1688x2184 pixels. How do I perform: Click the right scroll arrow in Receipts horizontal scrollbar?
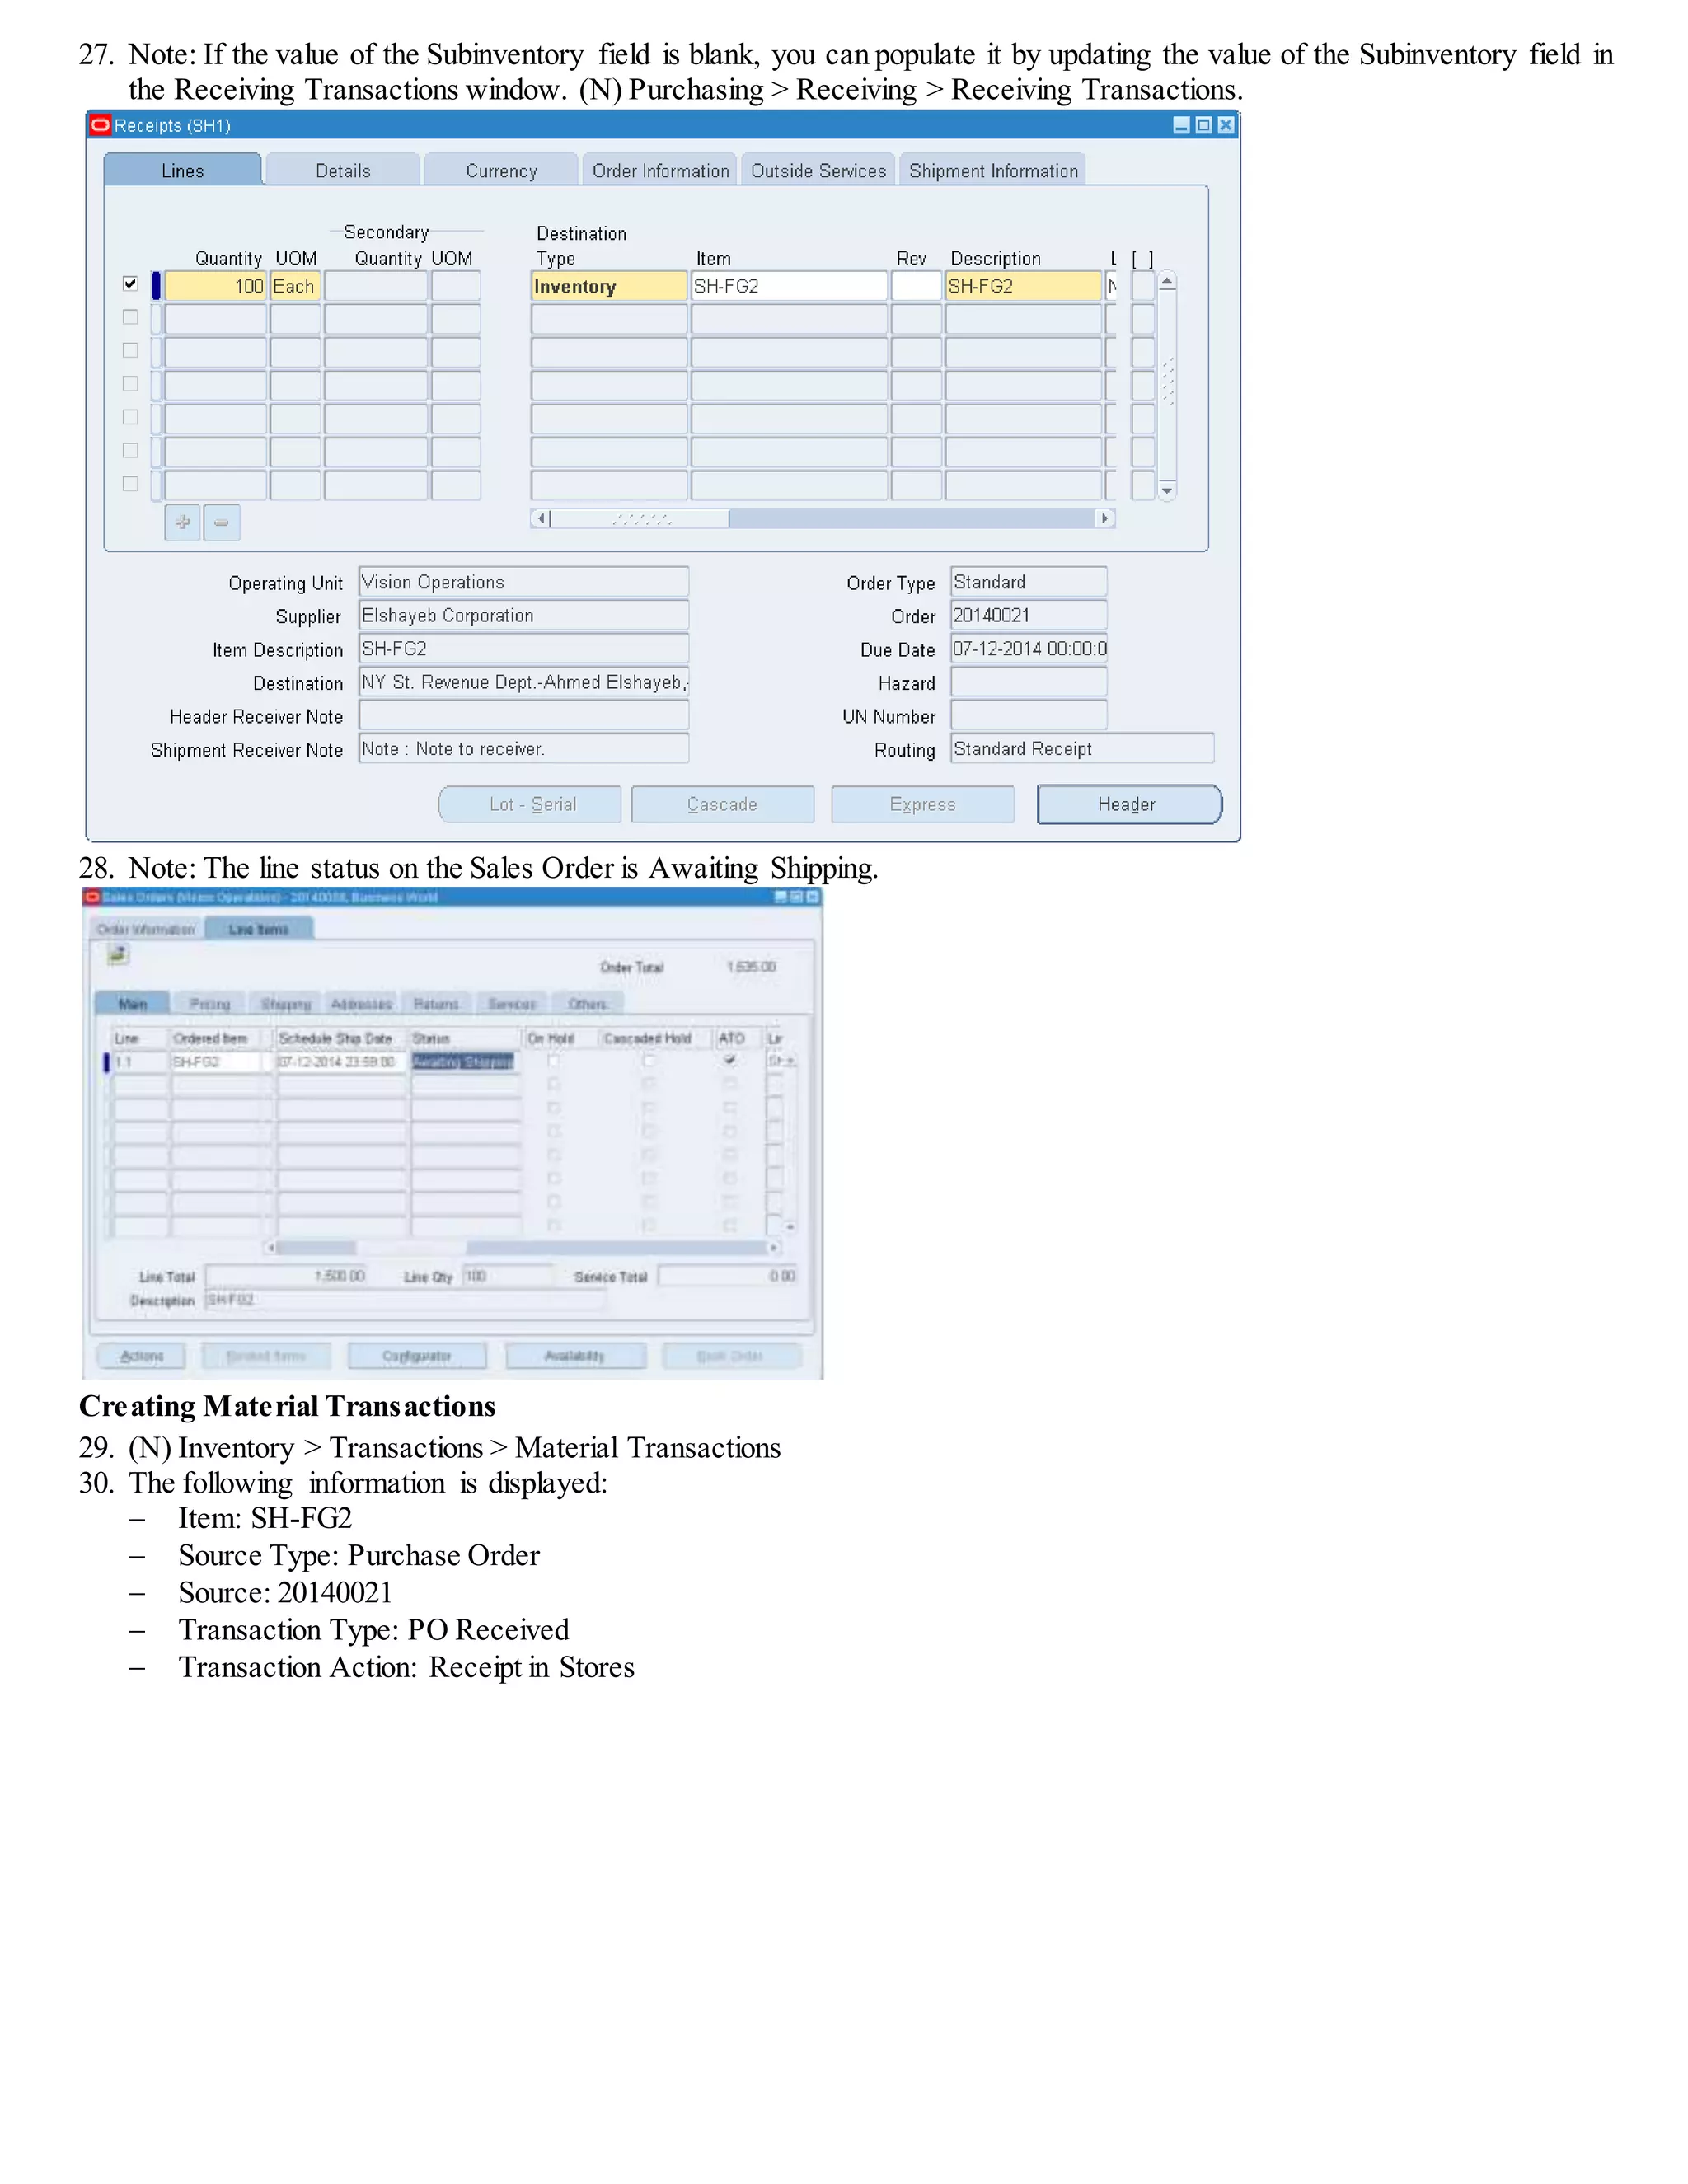click(x=1105, y=518)
